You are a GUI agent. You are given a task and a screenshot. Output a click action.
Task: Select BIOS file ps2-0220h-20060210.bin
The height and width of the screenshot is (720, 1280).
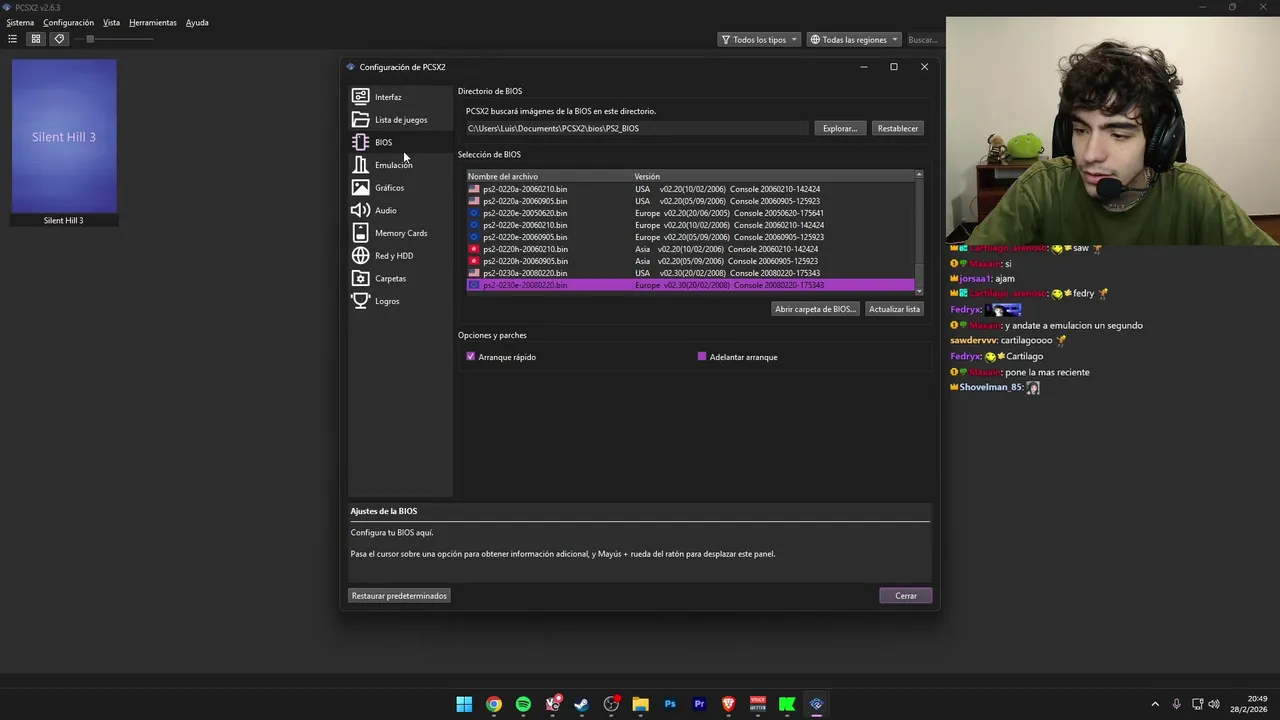point(690,249)
